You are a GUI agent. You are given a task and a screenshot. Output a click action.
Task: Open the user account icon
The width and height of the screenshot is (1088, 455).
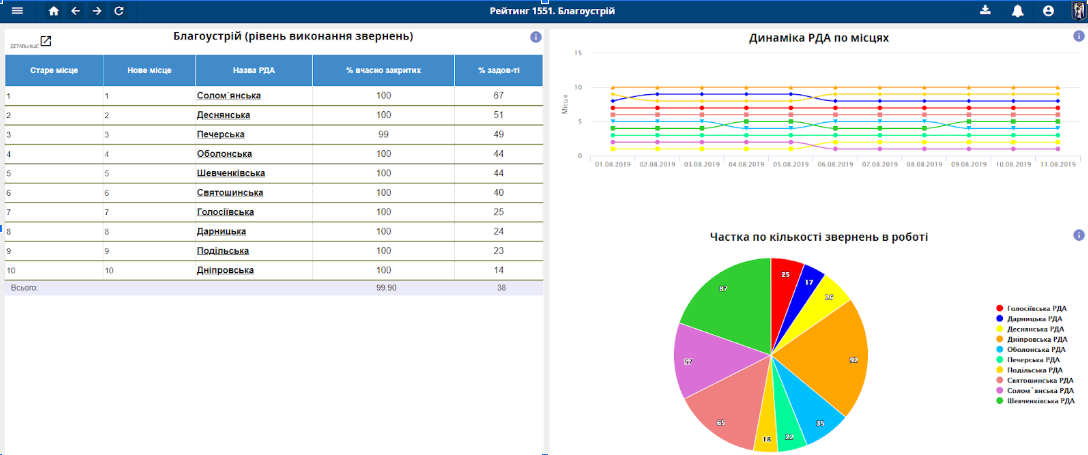1048,11
